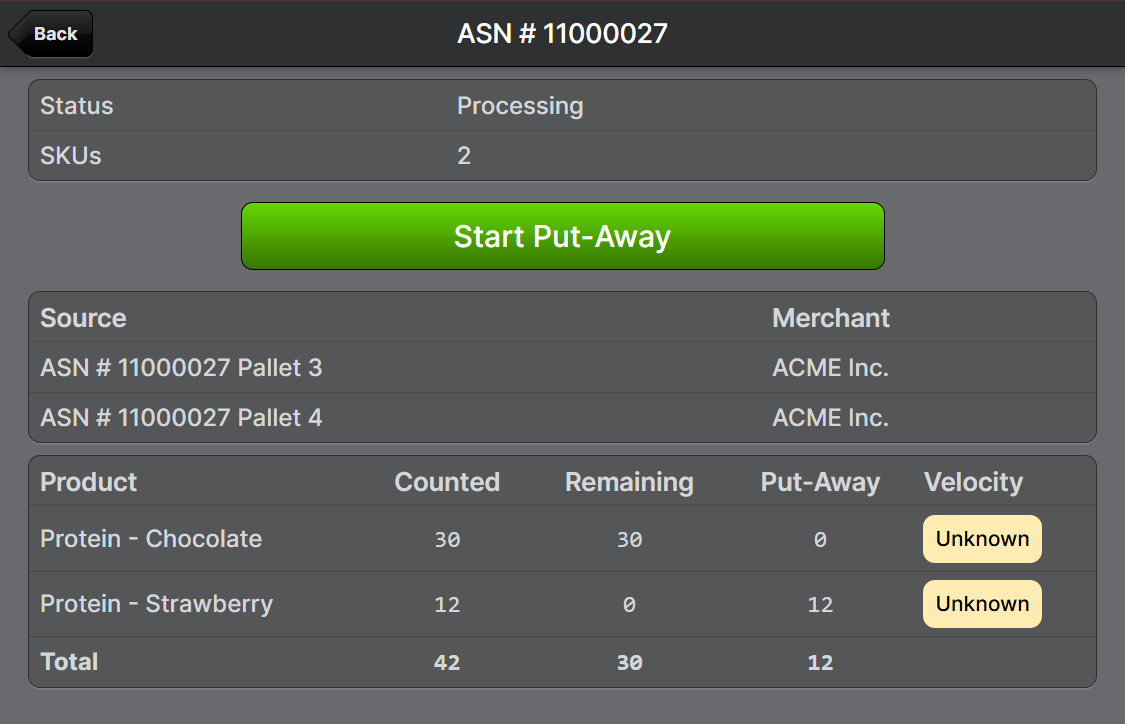
Task: Click the SKUs count row
Action: click(x=562, y=156)
